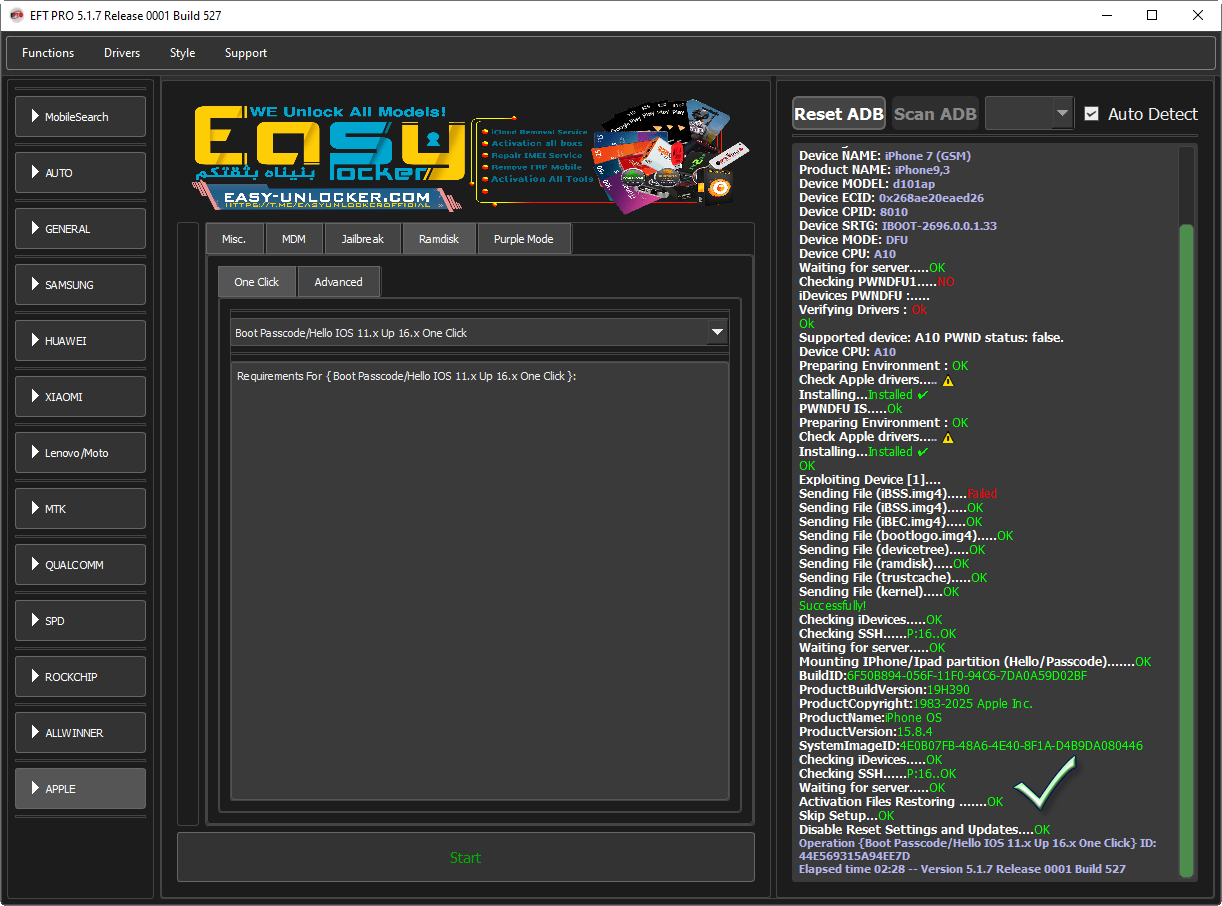This screenshot has height=906, width=1222.
Task: Switch to the Ramdisk tab
Action: (439, 239)
